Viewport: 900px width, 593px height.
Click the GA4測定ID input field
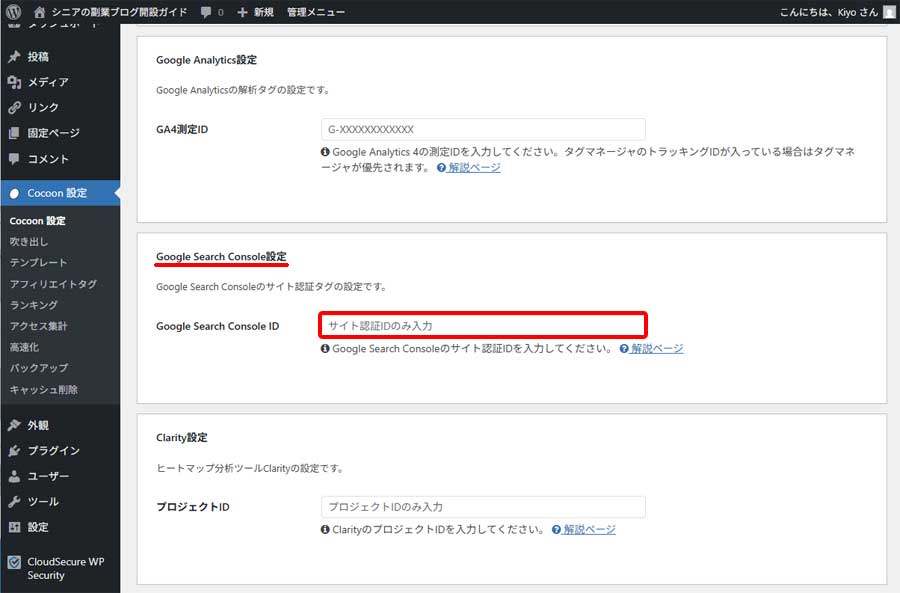[x=483, y=129]
